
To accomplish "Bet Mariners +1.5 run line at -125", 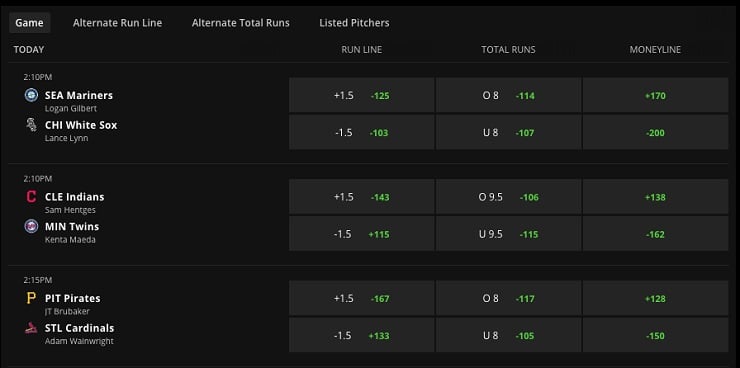I will tap(362, 95).
